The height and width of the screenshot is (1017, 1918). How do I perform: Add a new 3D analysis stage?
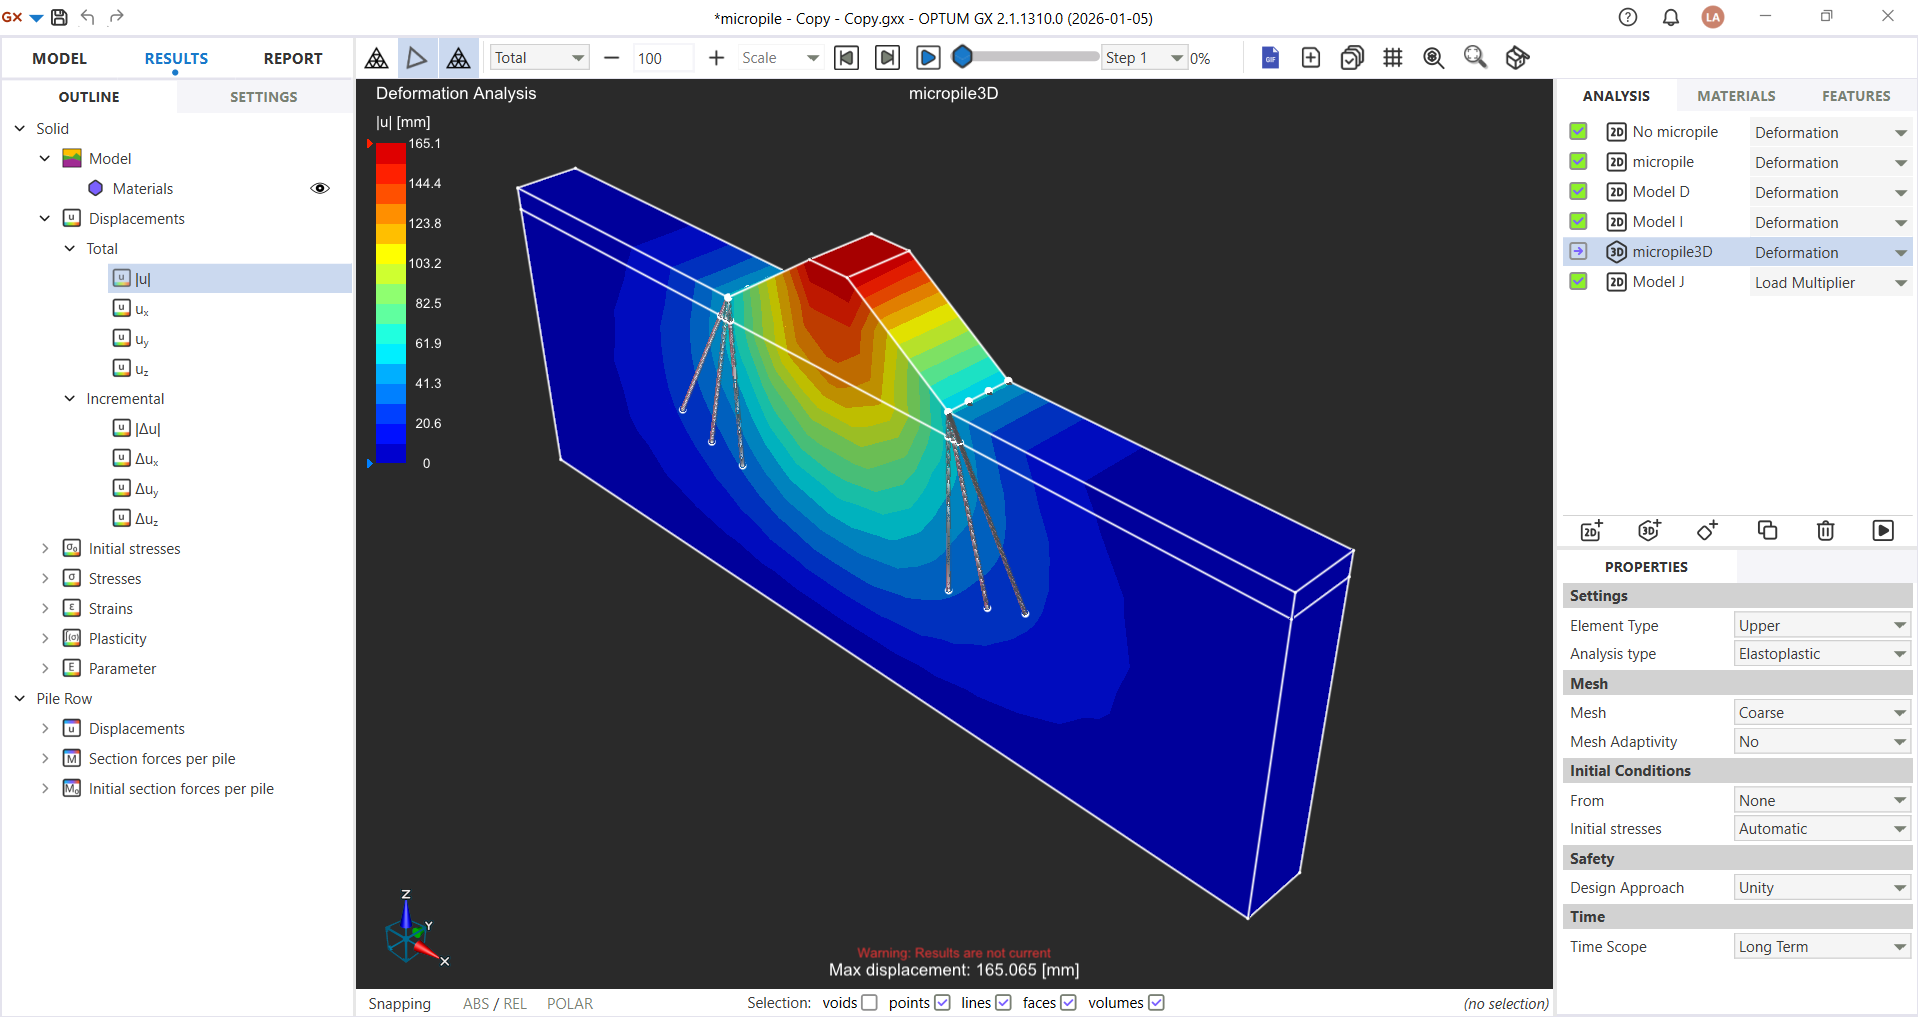coord(1649,530)
